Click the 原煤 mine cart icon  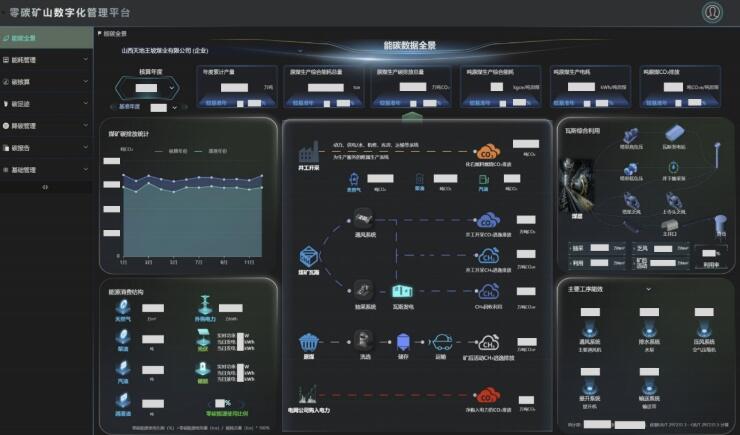(308, 341)
